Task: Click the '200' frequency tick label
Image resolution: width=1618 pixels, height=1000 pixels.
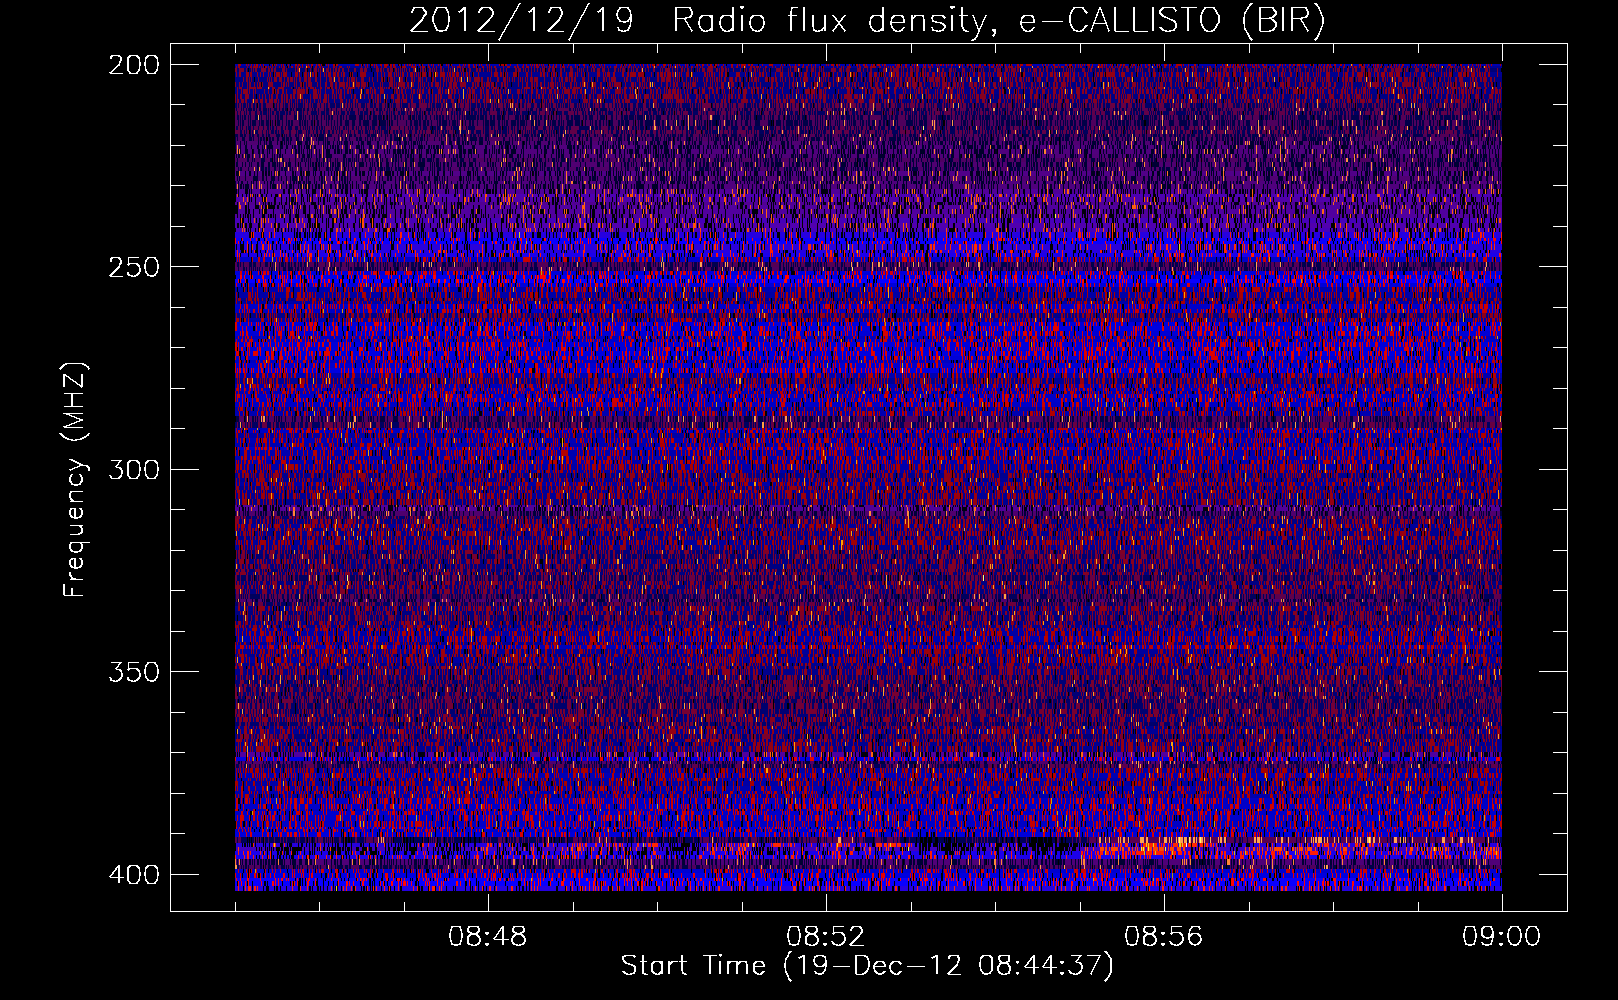Action: point(133,65)
